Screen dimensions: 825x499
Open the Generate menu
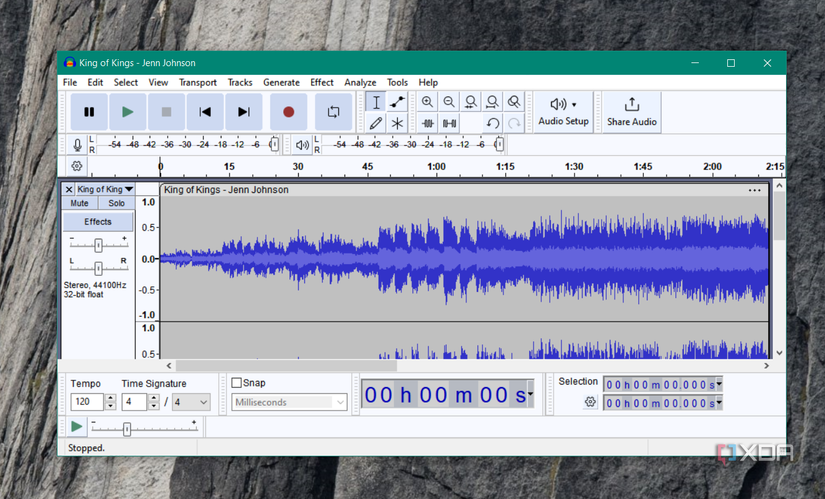click(281, 83)
